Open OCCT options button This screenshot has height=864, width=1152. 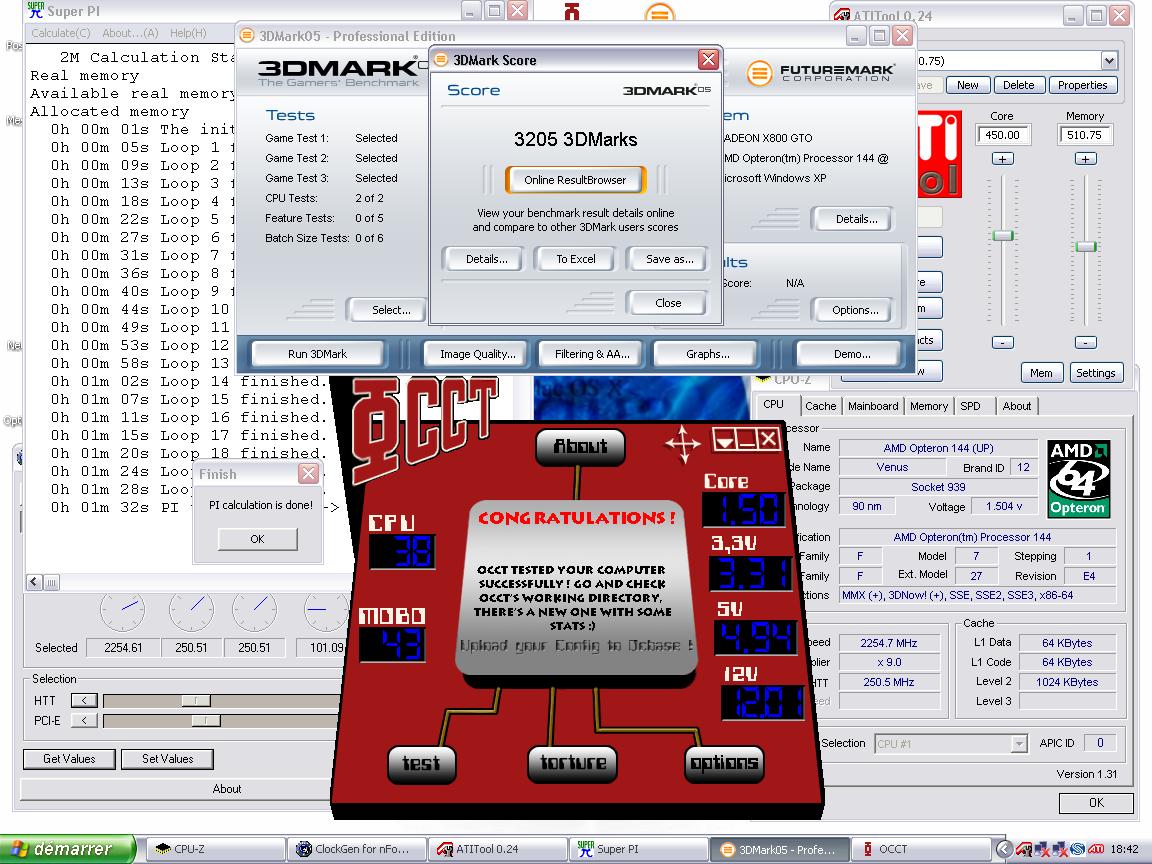coord(724,763)
